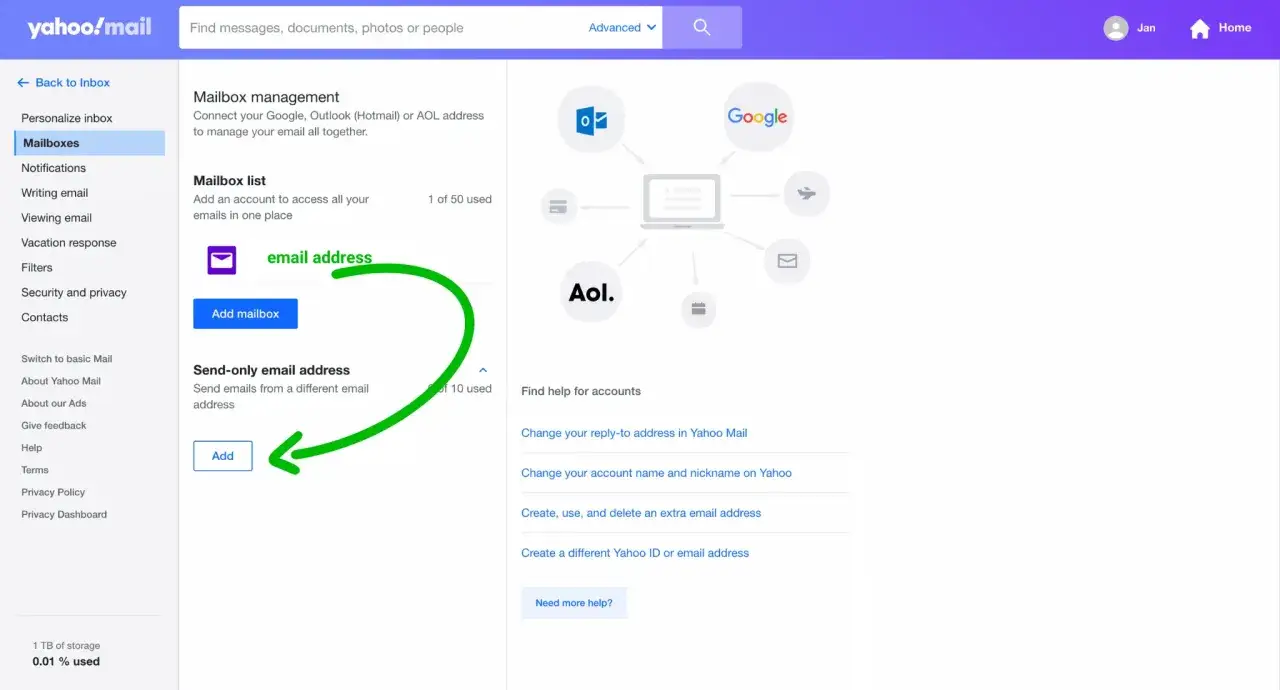Open Change your reply-to address link
The width and height of the screenshot is (1280, 690).
click(634, 433)
